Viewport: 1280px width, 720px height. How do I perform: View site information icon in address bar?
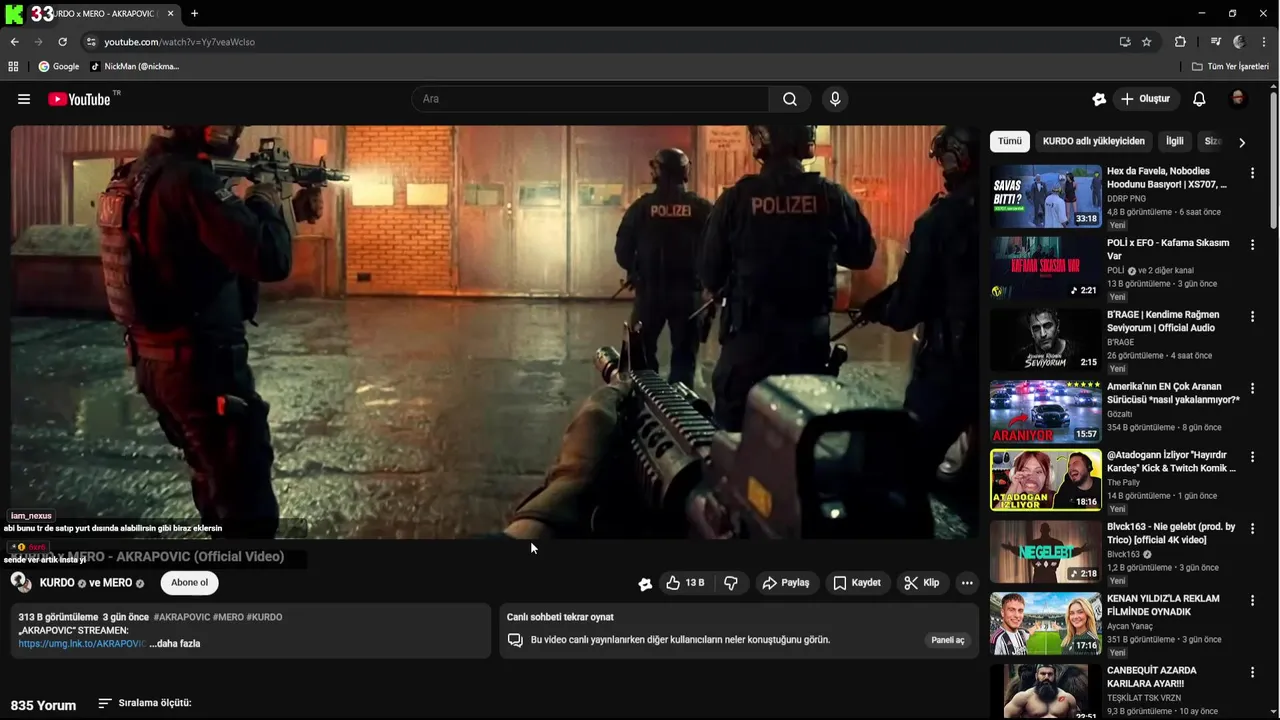pyautogui.click(x=91, y=42)
